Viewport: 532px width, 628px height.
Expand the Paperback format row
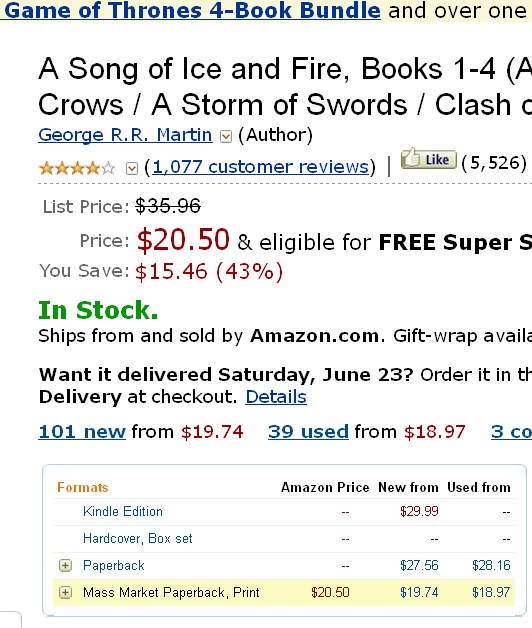point(65,566)
